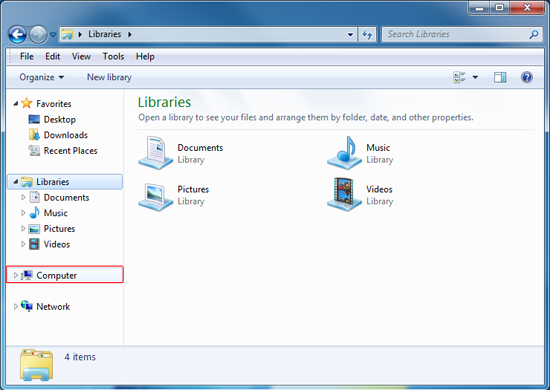Expand Documents in the sidebar tree
550x390 pixels.
point(23,197)
